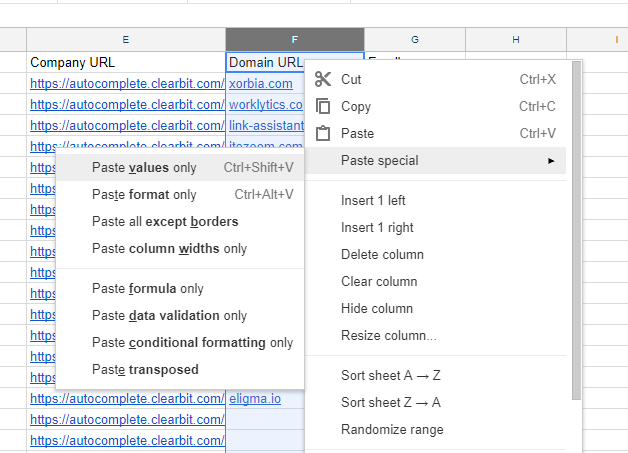Open the clearbit link beside worklytics.co
This screenshot has width=628, height=453.
tap(127, 105)
